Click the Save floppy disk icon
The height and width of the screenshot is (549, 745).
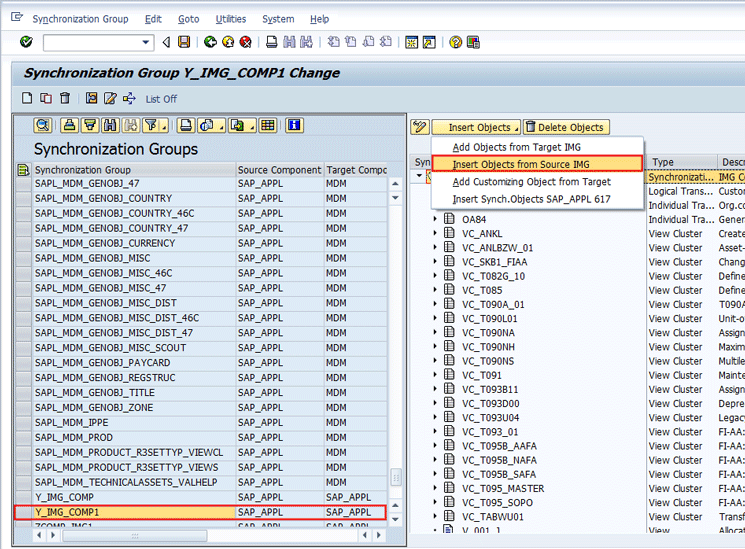(184, 42)
